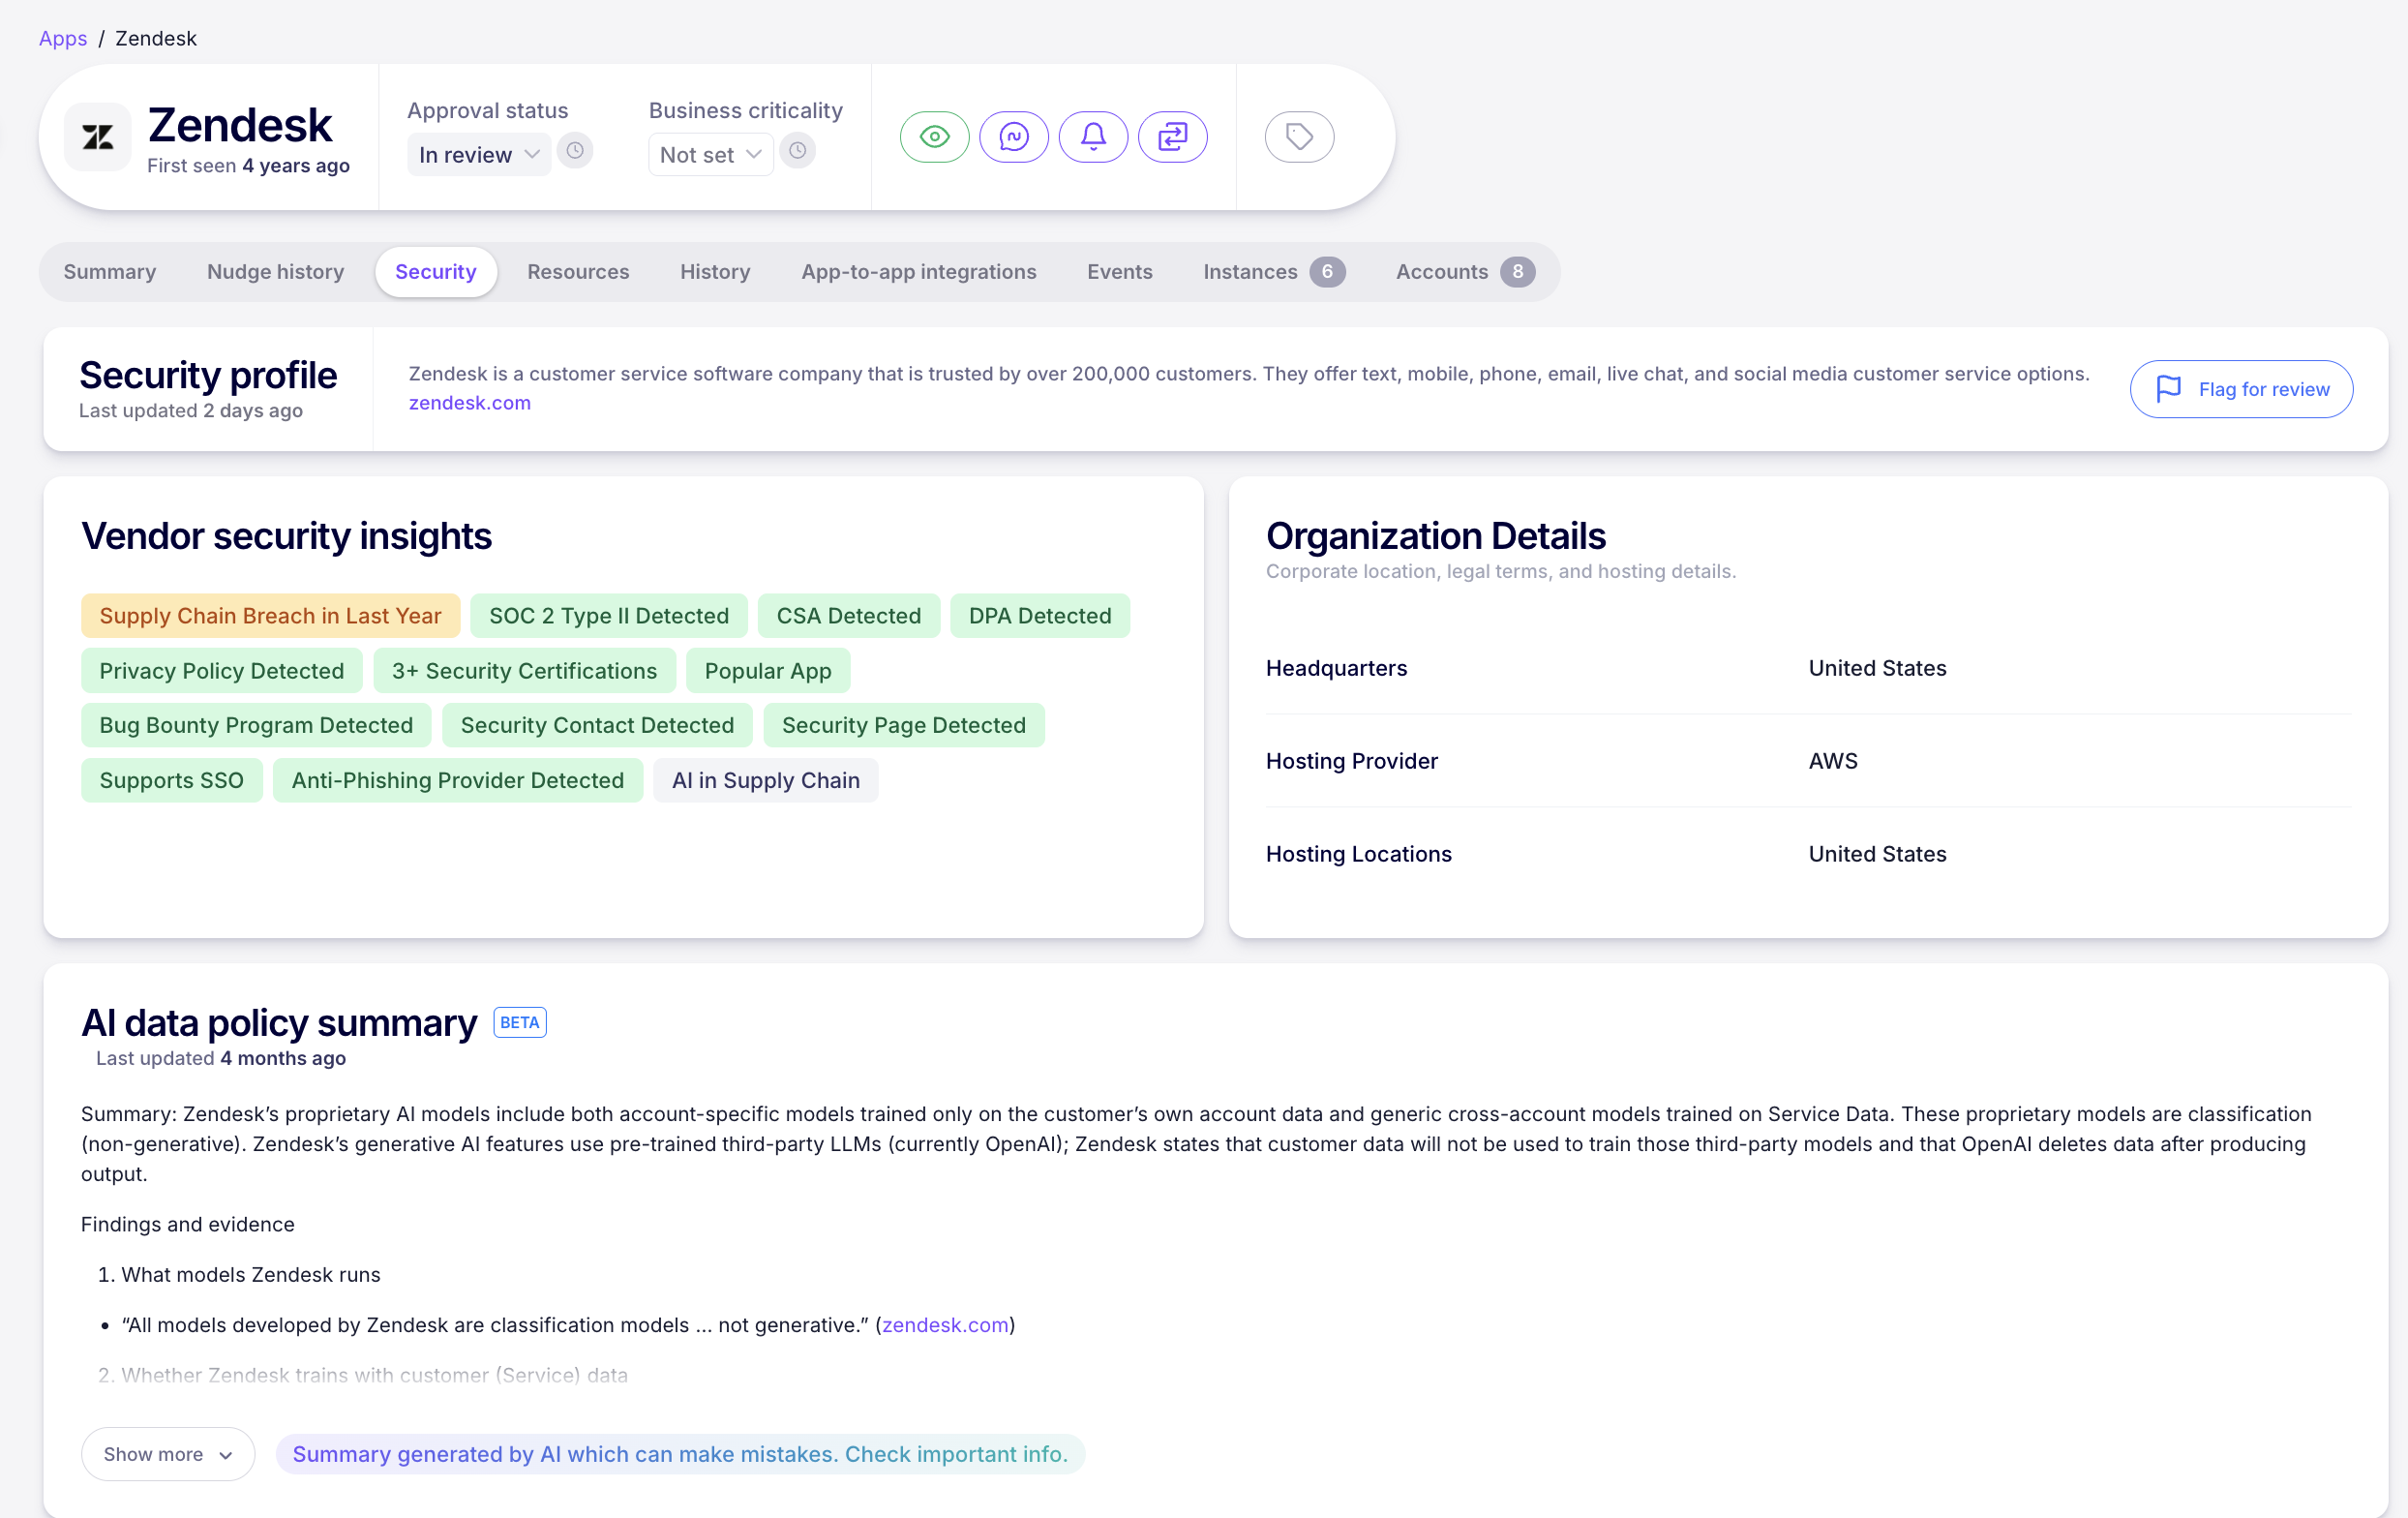Click the business criticality clock icon
Screen dimensions: 2408x1518
click(797, 151)
